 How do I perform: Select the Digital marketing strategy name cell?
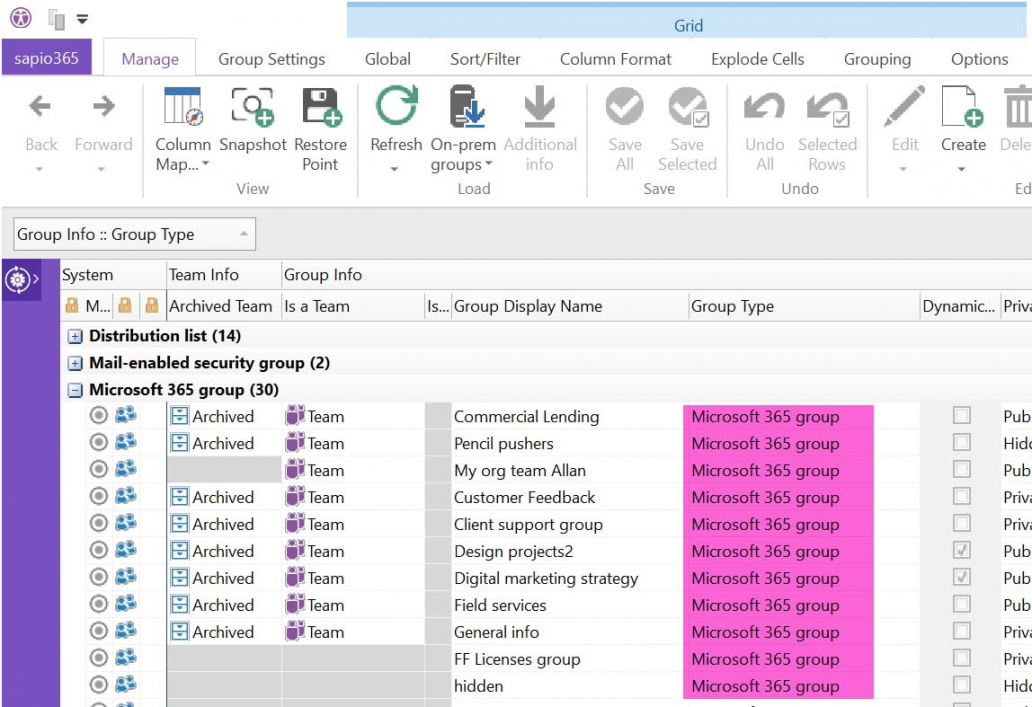[569, 578]
